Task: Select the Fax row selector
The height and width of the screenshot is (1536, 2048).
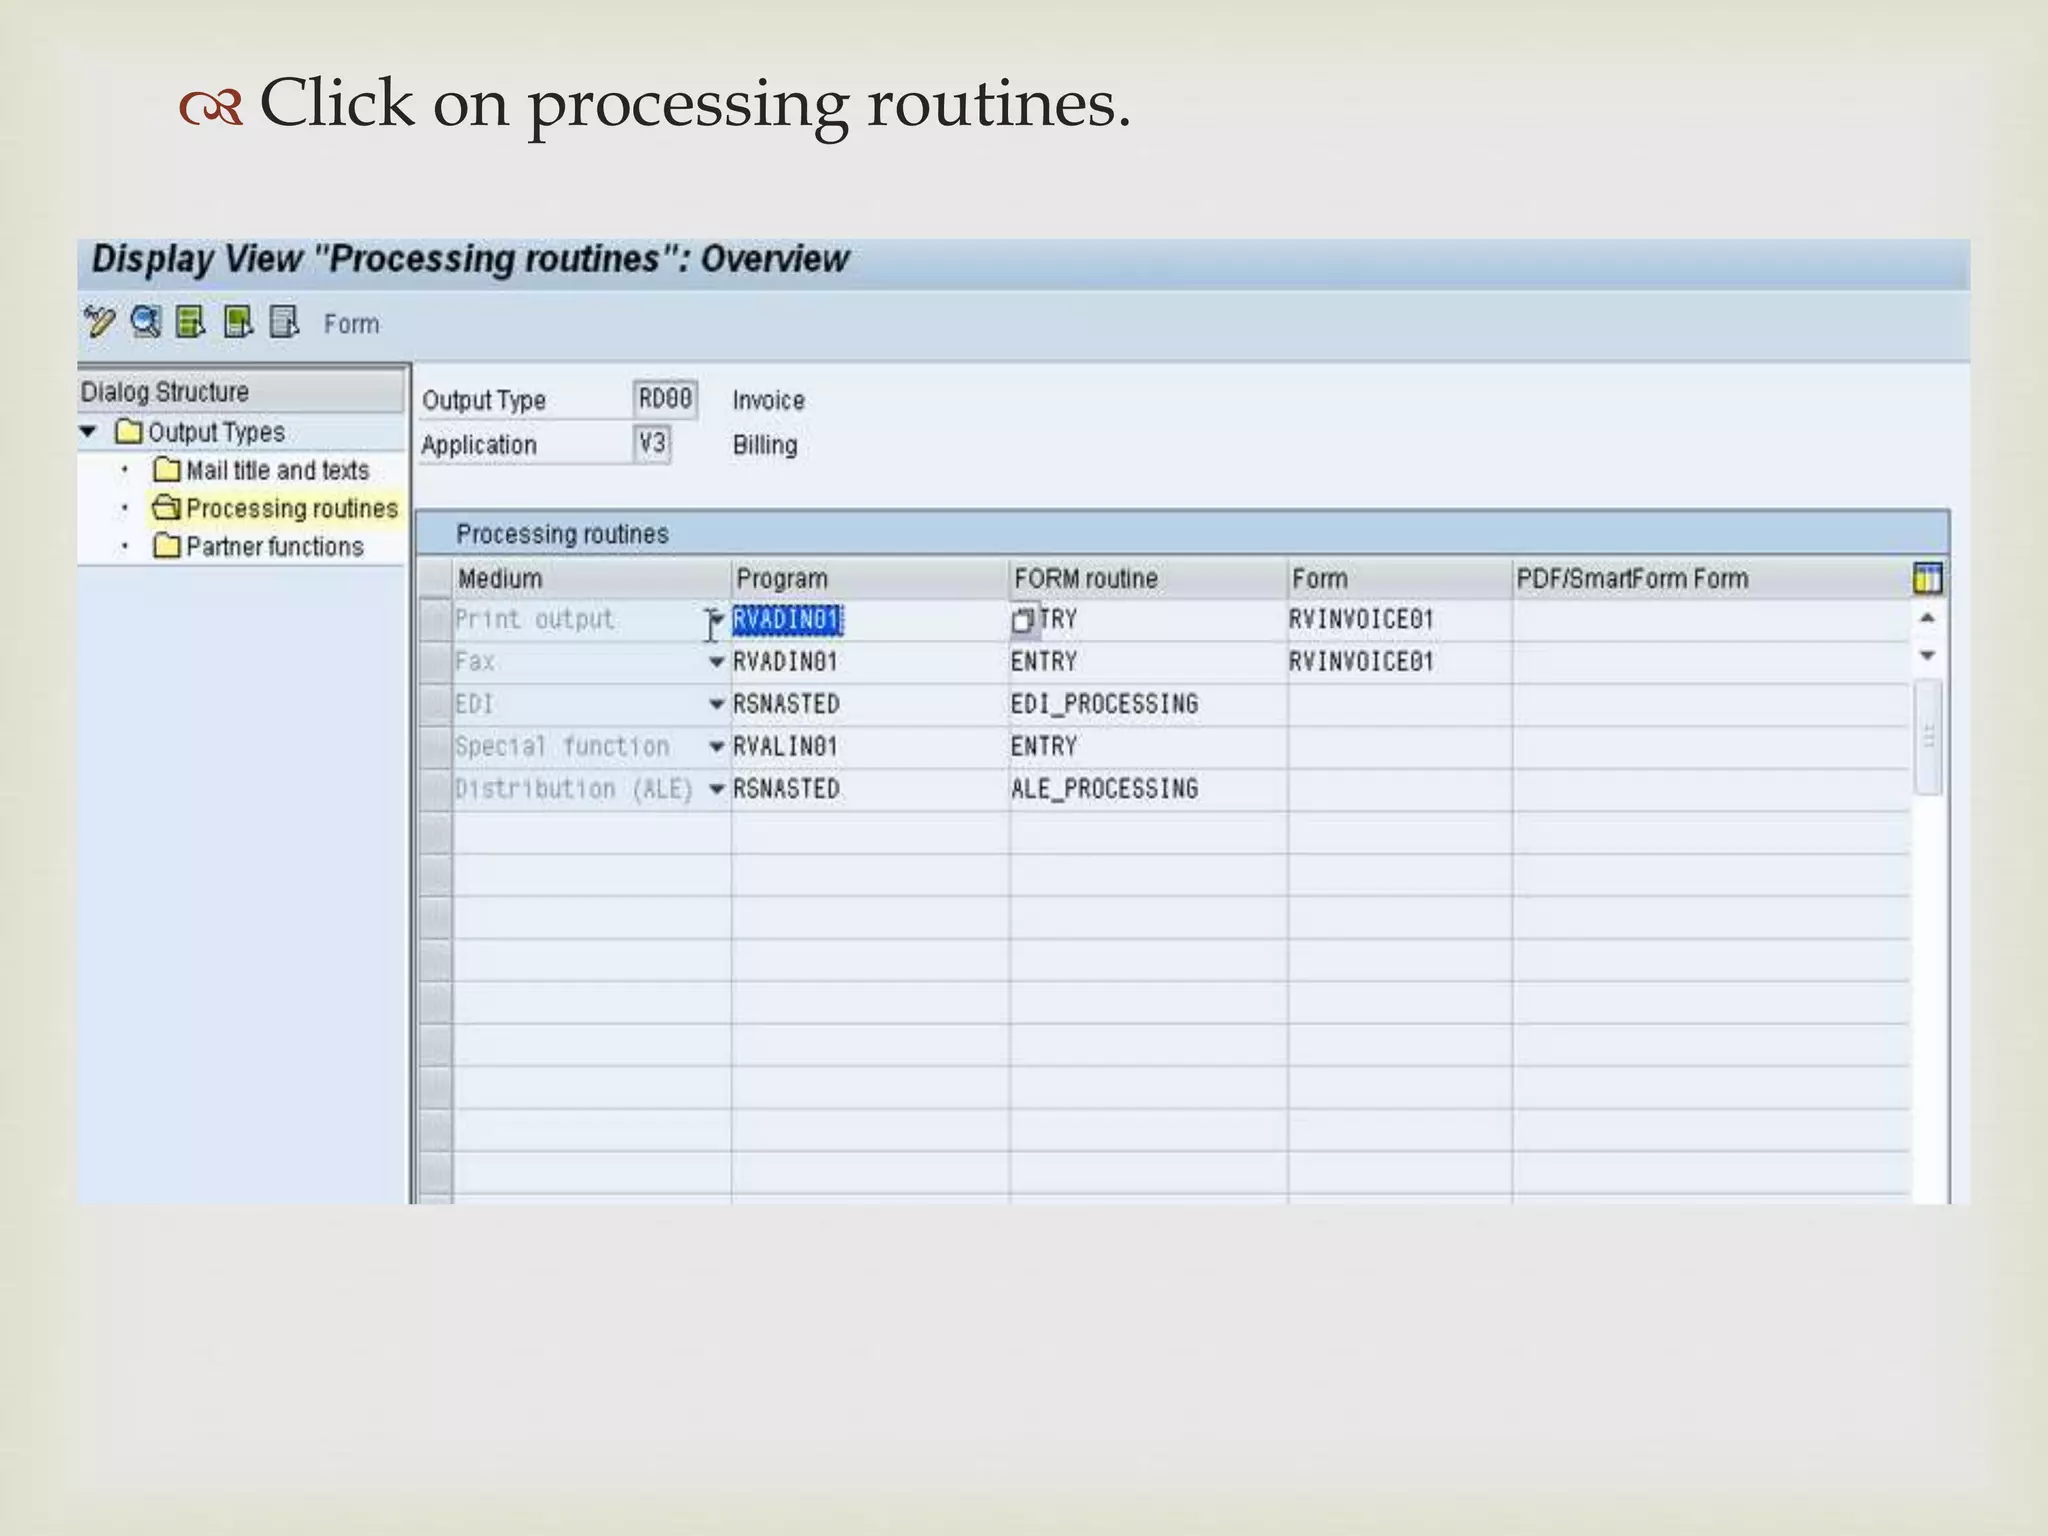Action: click(x=435, y=662)
